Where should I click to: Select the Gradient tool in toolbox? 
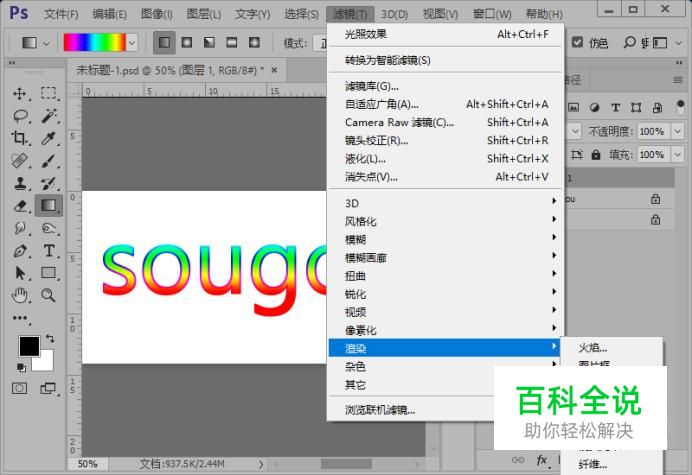(x=49, y=206)
